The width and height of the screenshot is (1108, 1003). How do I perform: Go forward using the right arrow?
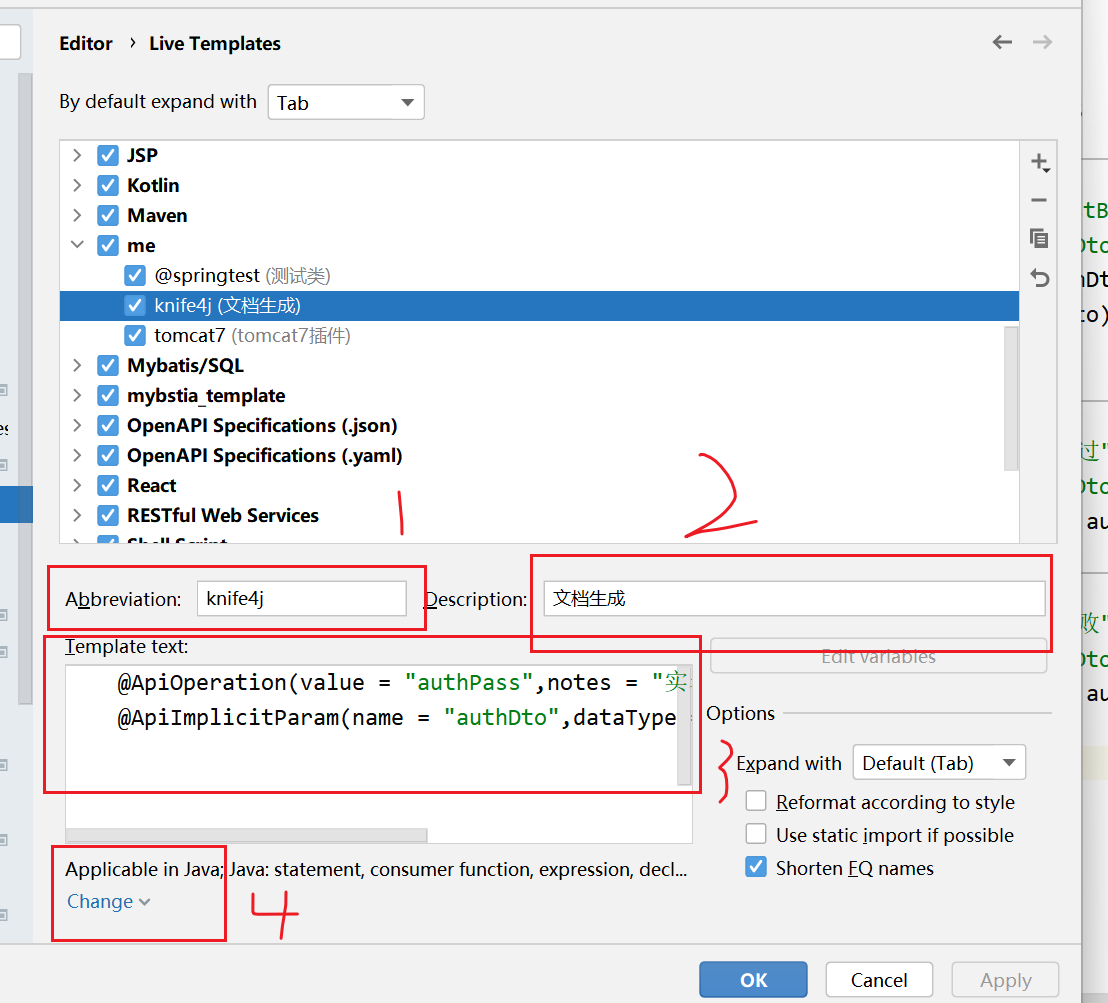coord(1042,42)
